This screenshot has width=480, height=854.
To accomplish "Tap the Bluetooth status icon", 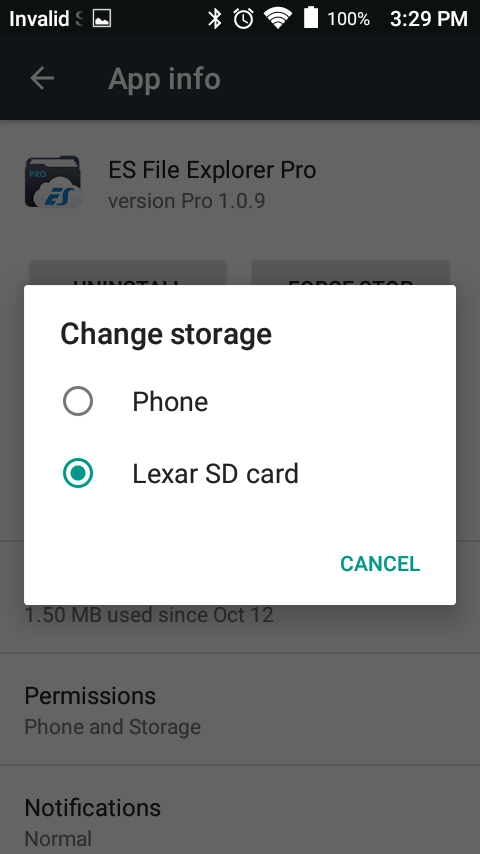I will (215, 19).
